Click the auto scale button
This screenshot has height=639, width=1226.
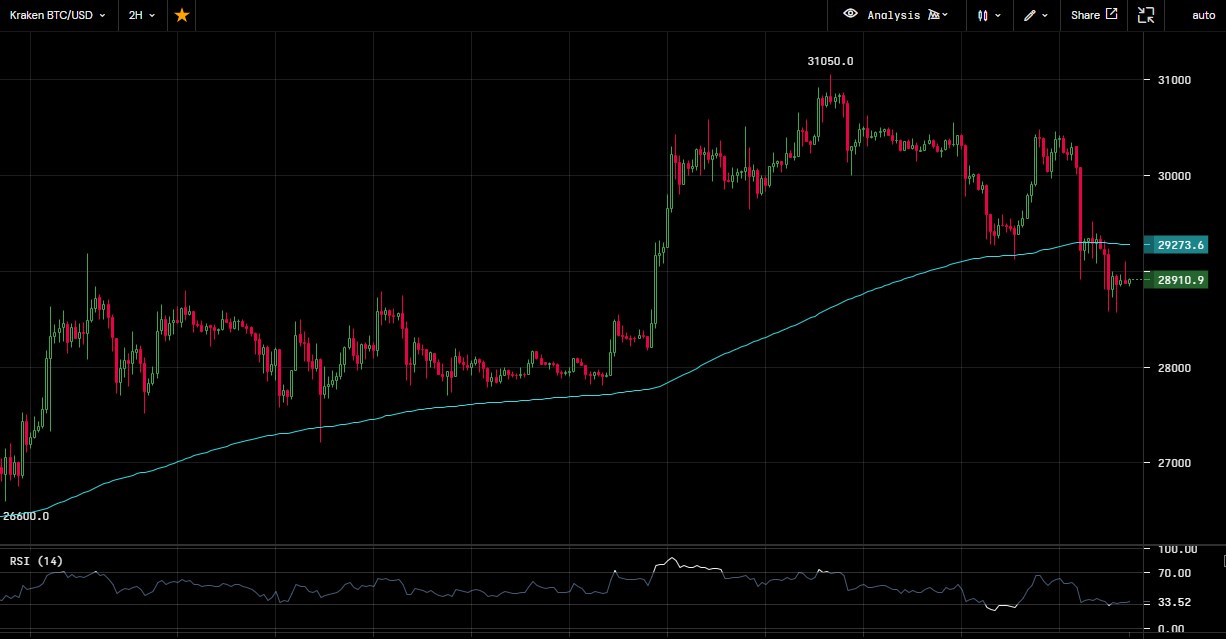(1204, 15)
